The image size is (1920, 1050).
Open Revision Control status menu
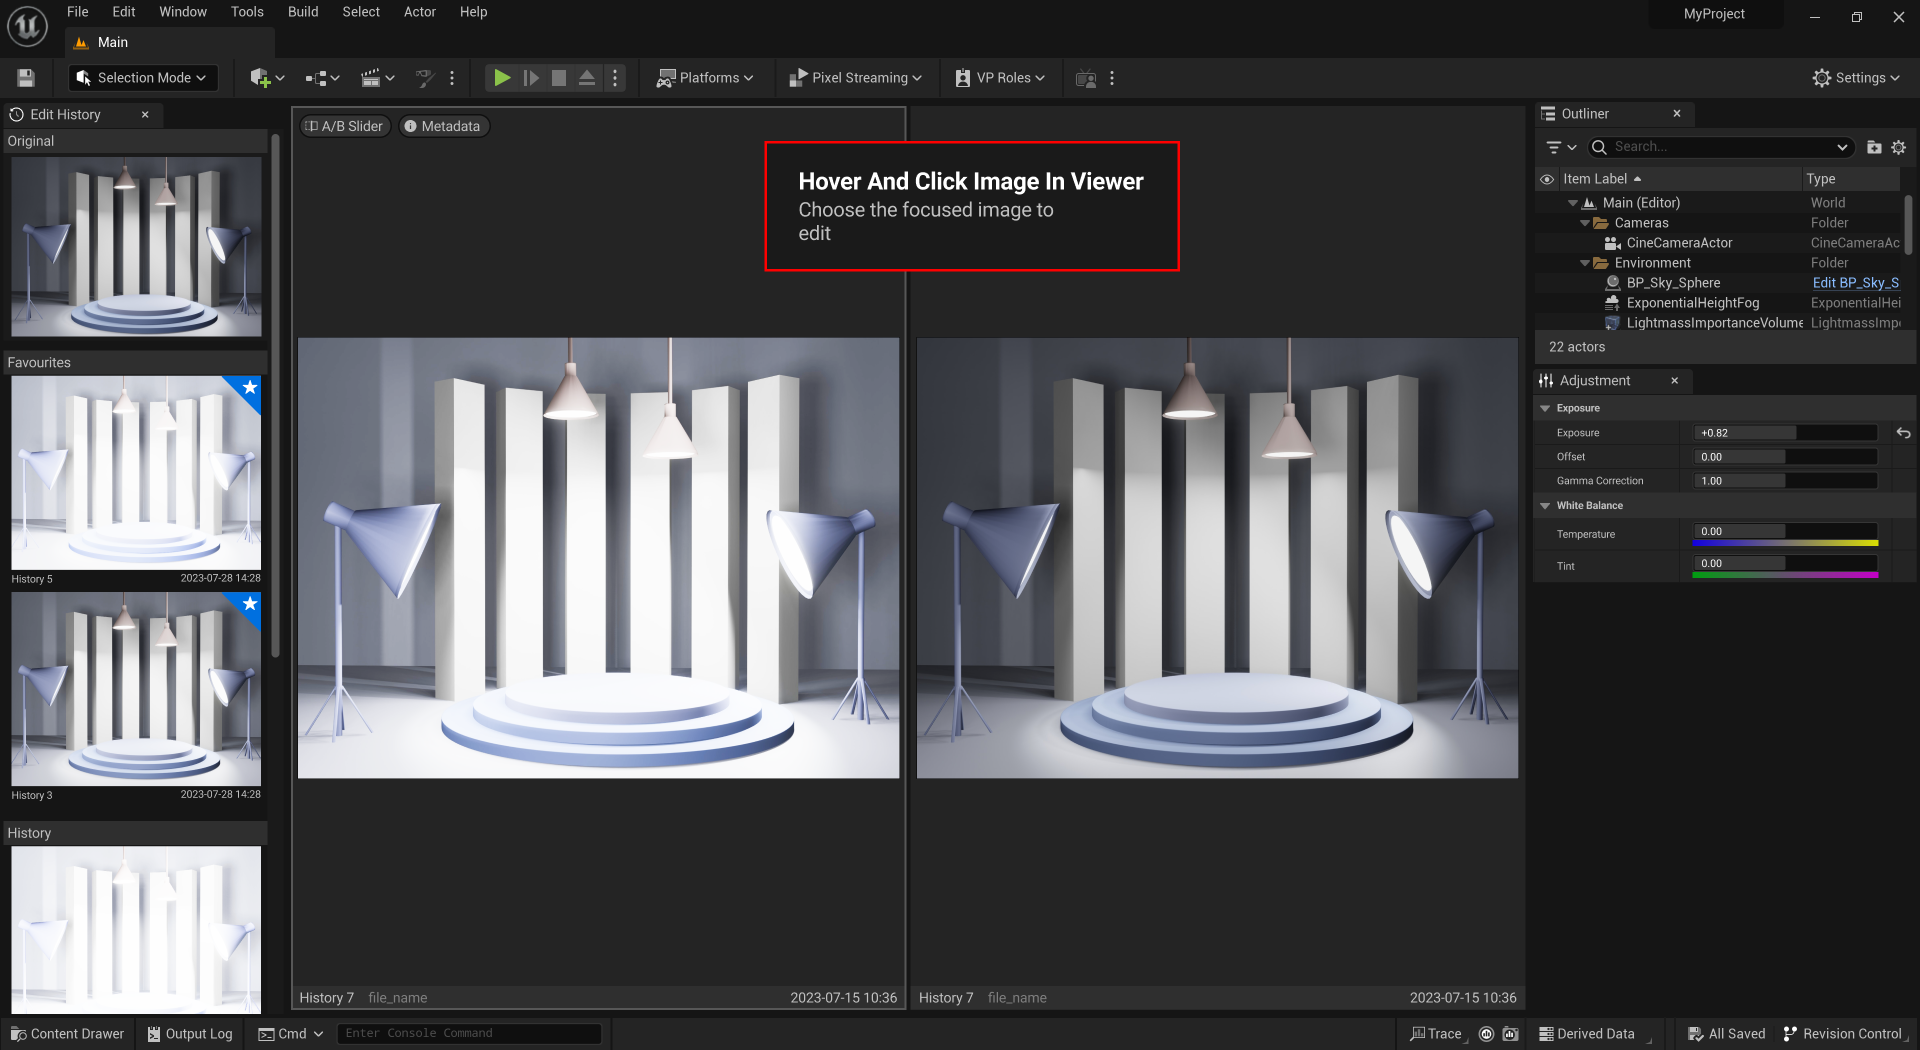1844,1034
